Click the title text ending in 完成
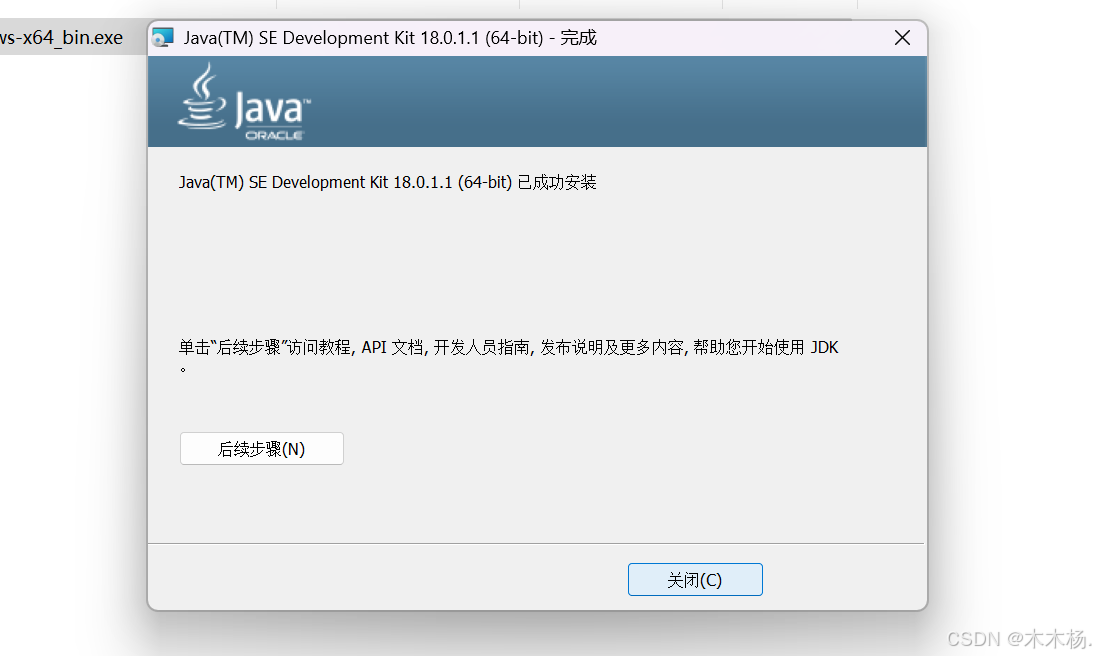Image resolution: width=1096 pixels, height=656 pixels. coord(390,38)
